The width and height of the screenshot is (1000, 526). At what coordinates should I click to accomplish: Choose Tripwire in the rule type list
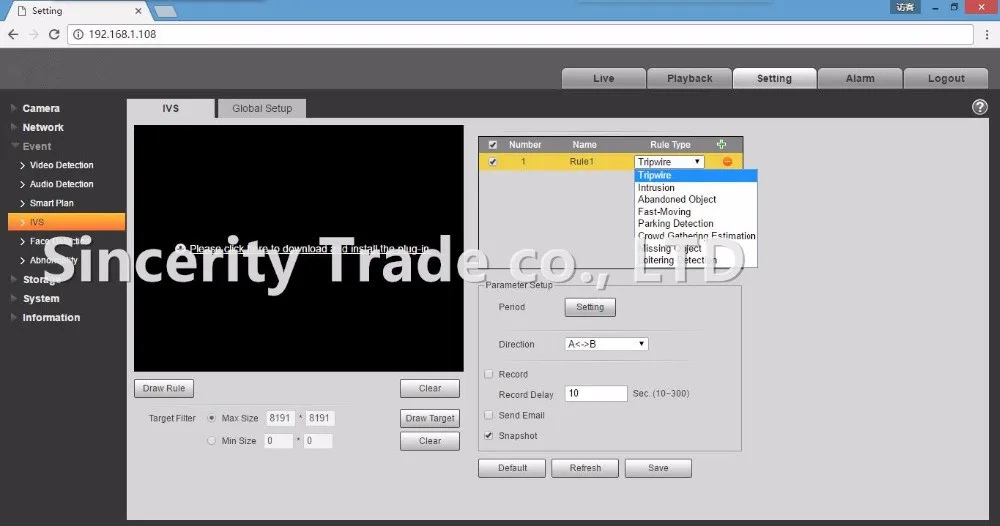[696, 175]
